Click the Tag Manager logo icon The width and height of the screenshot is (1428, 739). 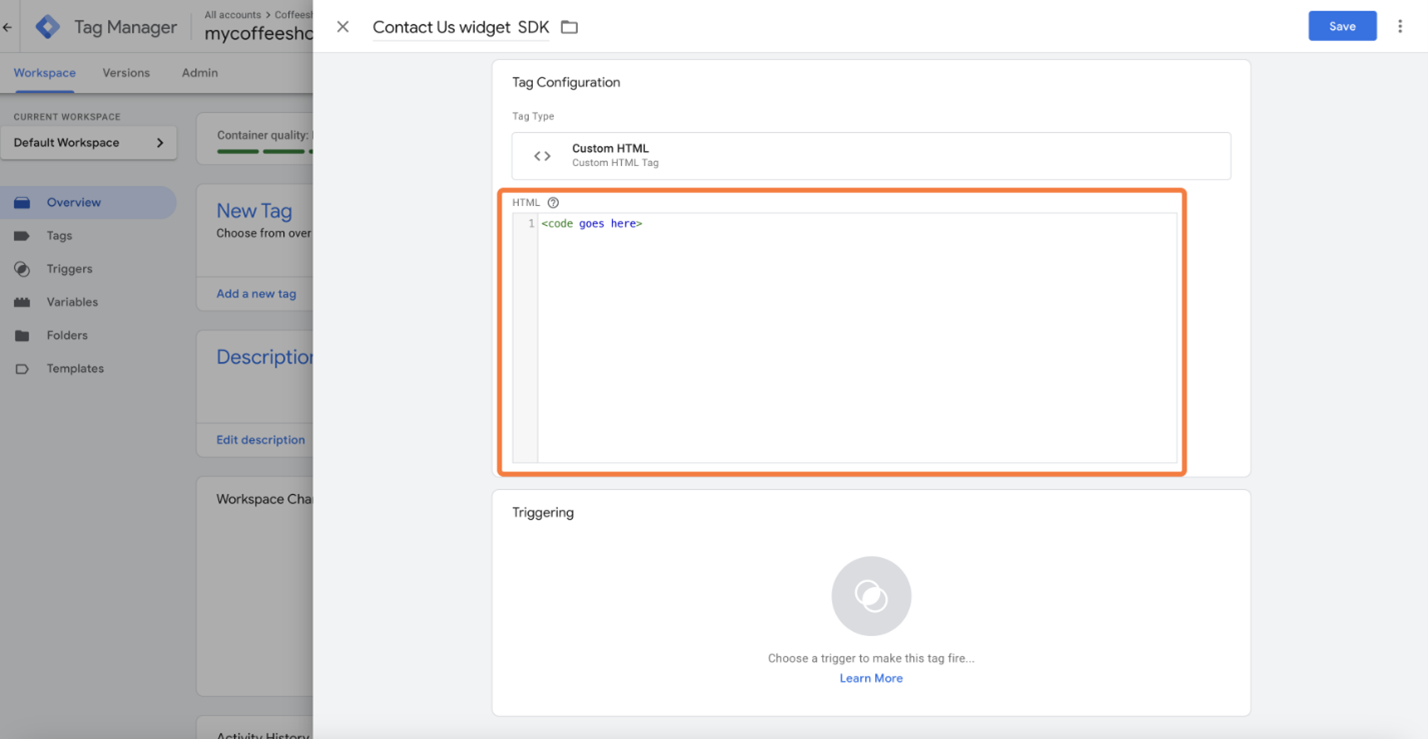click(47, 27)
